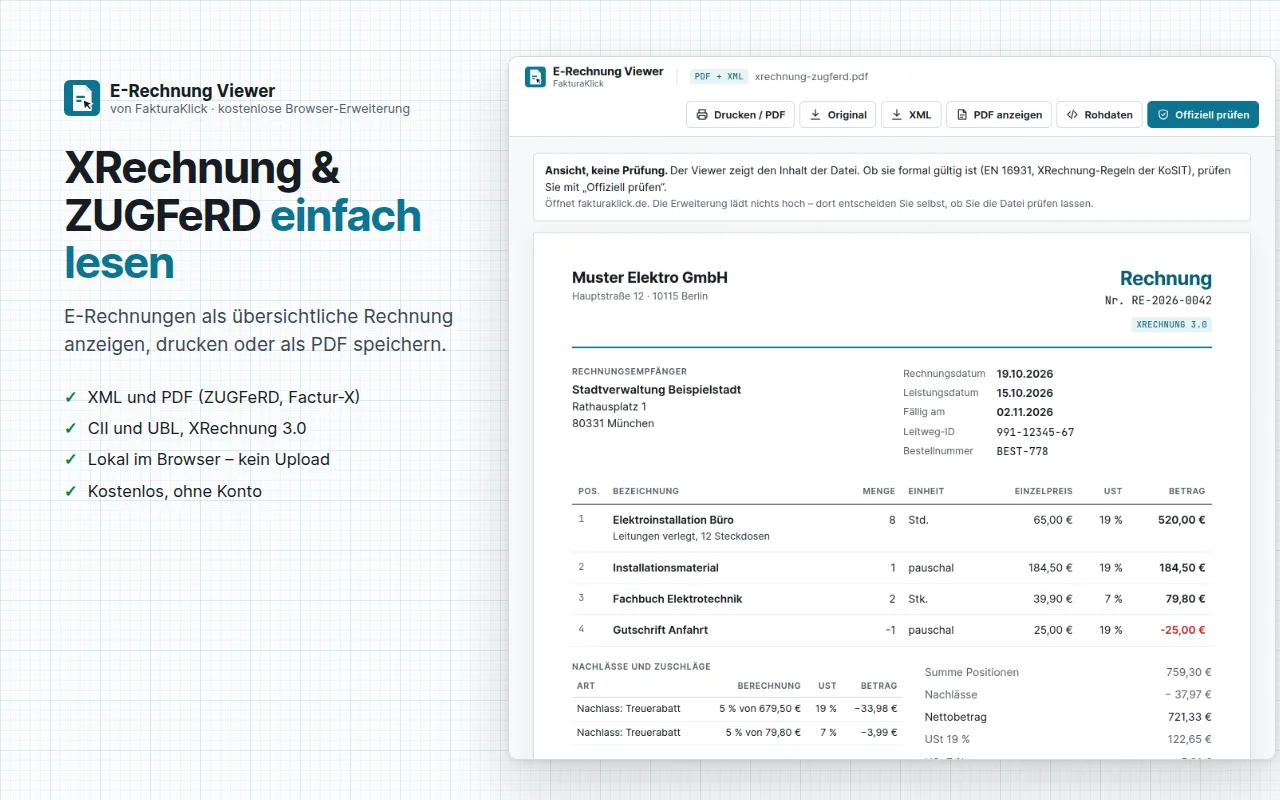This screenshot has width=1280, height=800.
Task: Click the amount 520,00 €
Action: [x=1181, y=520]
